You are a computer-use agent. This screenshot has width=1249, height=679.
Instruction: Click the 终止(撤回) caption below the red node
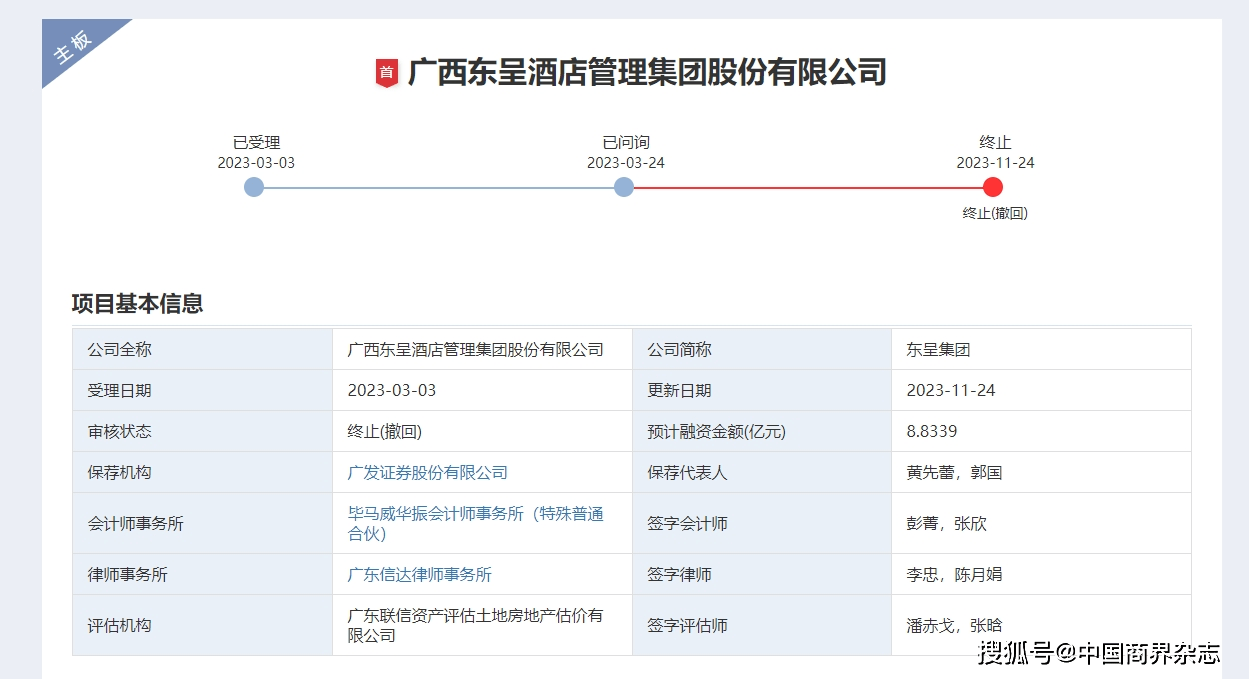click(995, 213)
